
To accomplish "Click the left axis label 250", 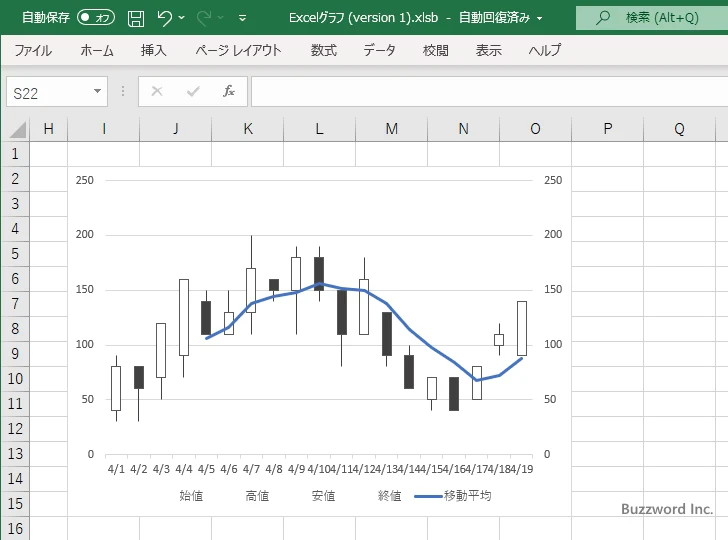I will pos(84,180).
